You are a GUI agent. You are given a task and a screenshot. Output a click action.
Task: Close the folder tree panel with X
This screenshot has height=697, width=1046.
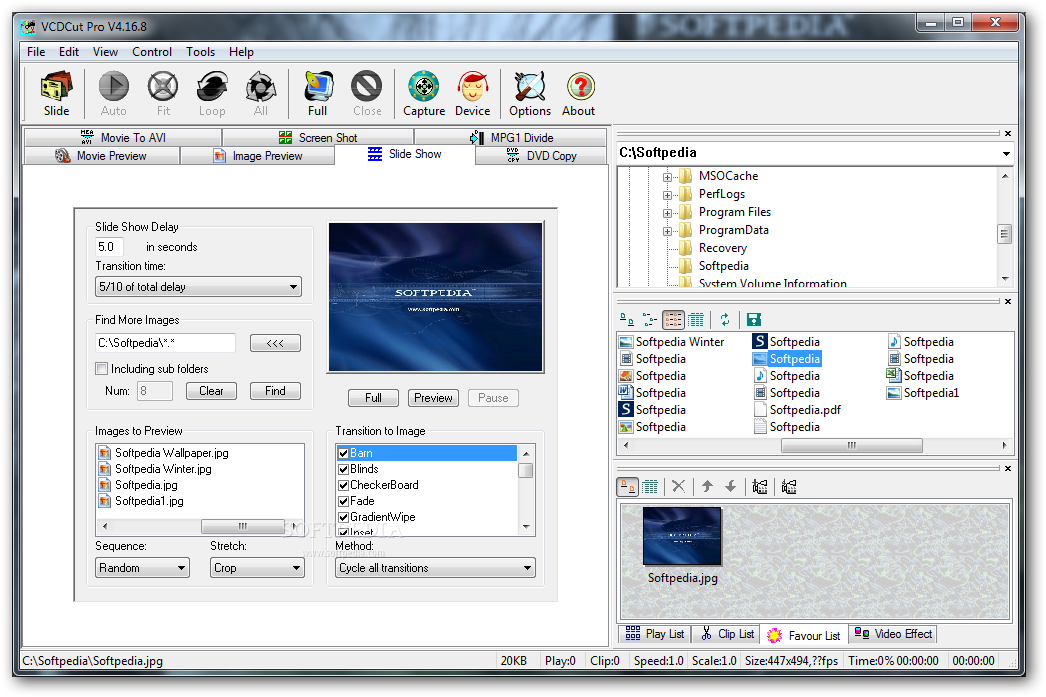tap(1008, 133)
